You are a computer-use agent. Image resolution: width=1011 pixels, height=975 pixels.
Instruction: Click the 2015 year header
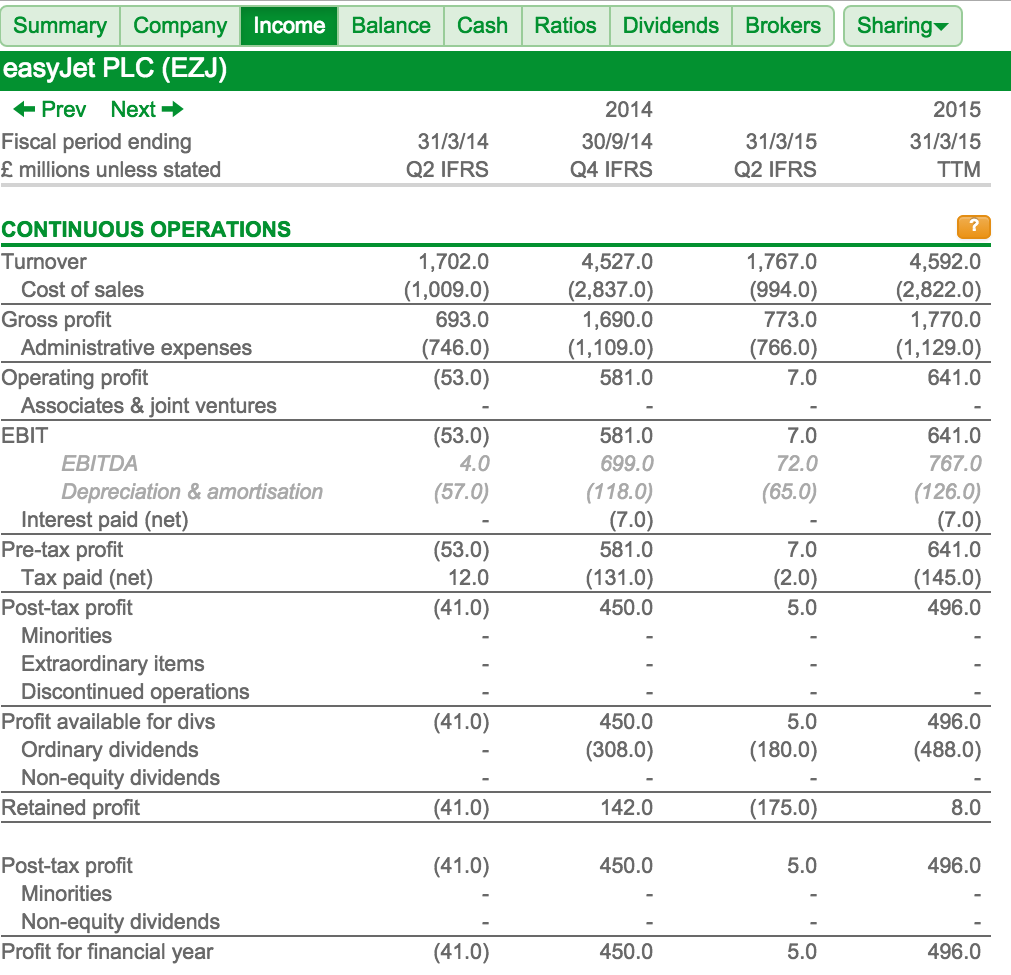tap(957, 110)
